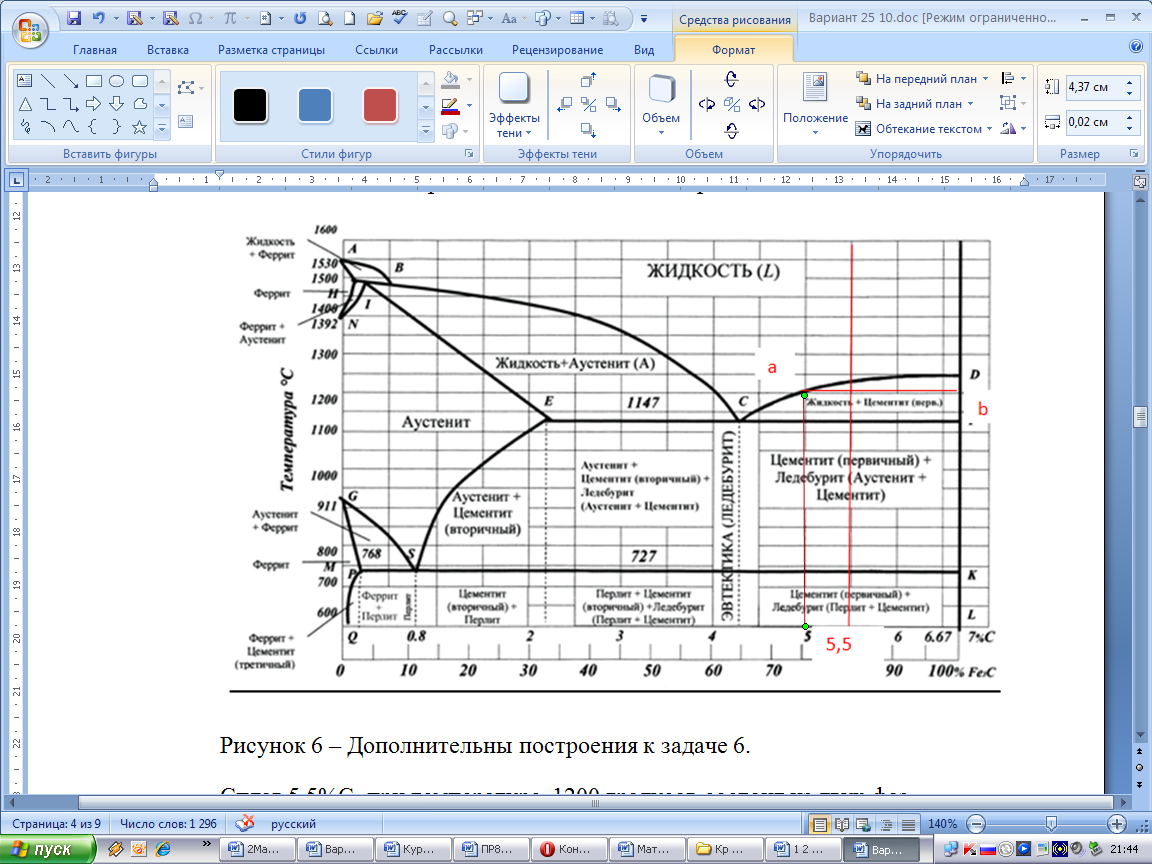Open Rotate objects dropdown
1152x864 pixels.
coord(1014,129)
